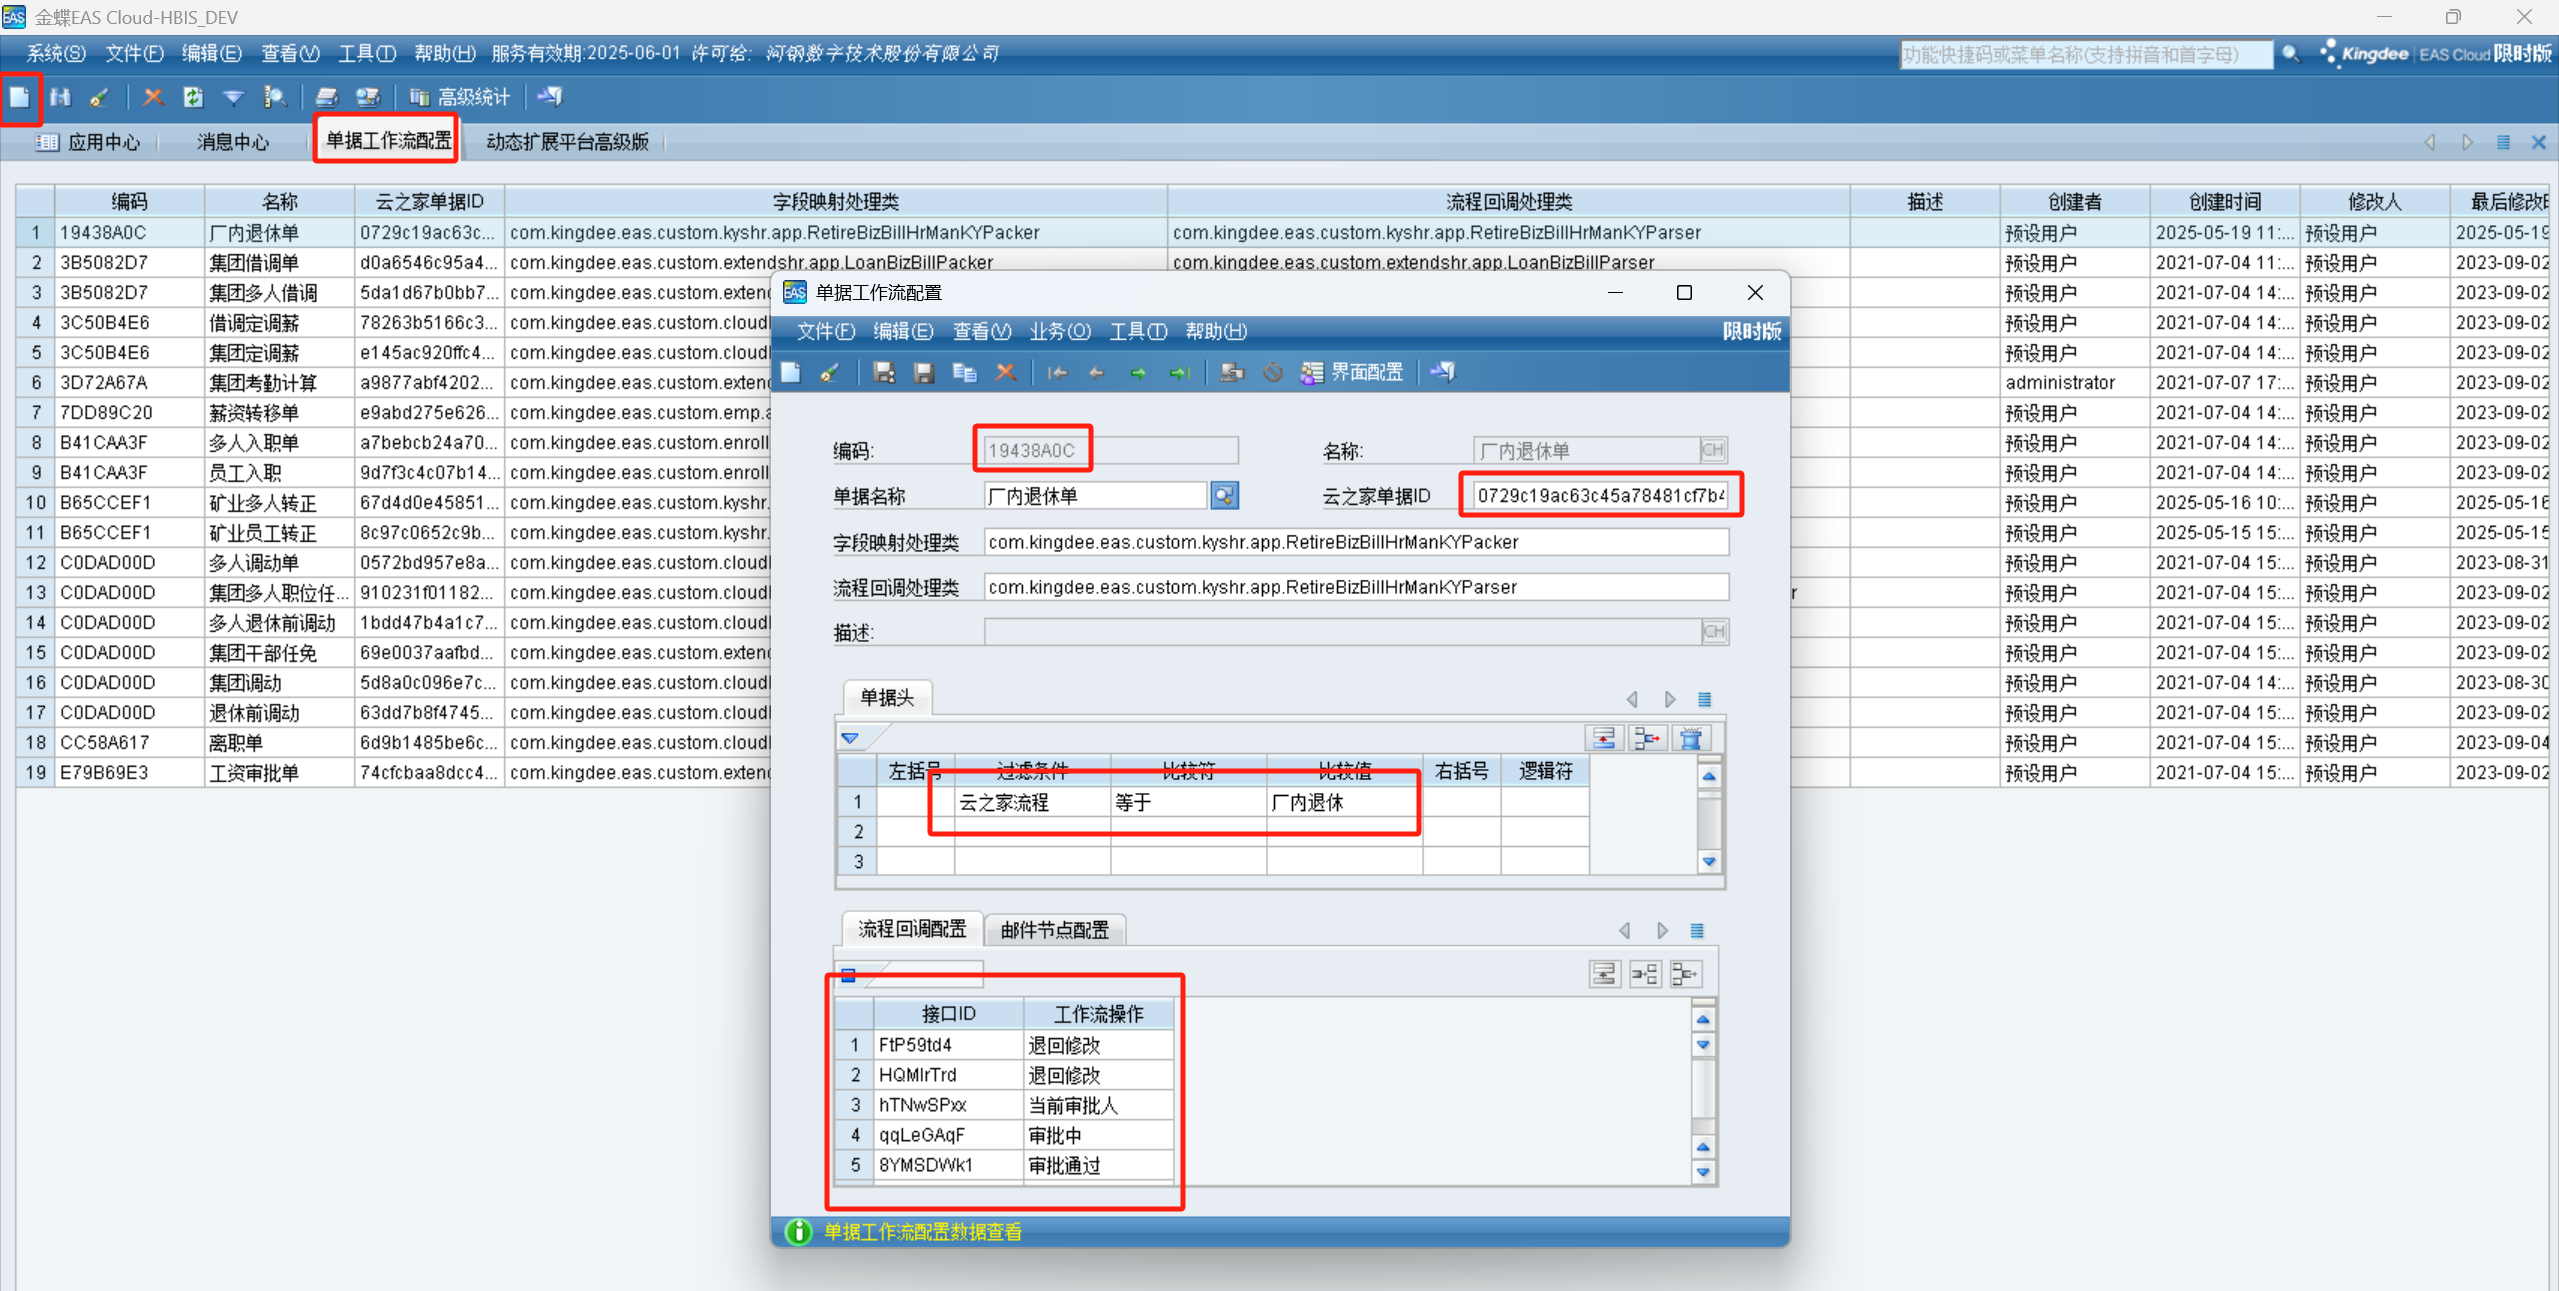Open the 单据名称 lookup picker button
The width and height of the screenshot is (2559, 1291).
coord(1224,496)
